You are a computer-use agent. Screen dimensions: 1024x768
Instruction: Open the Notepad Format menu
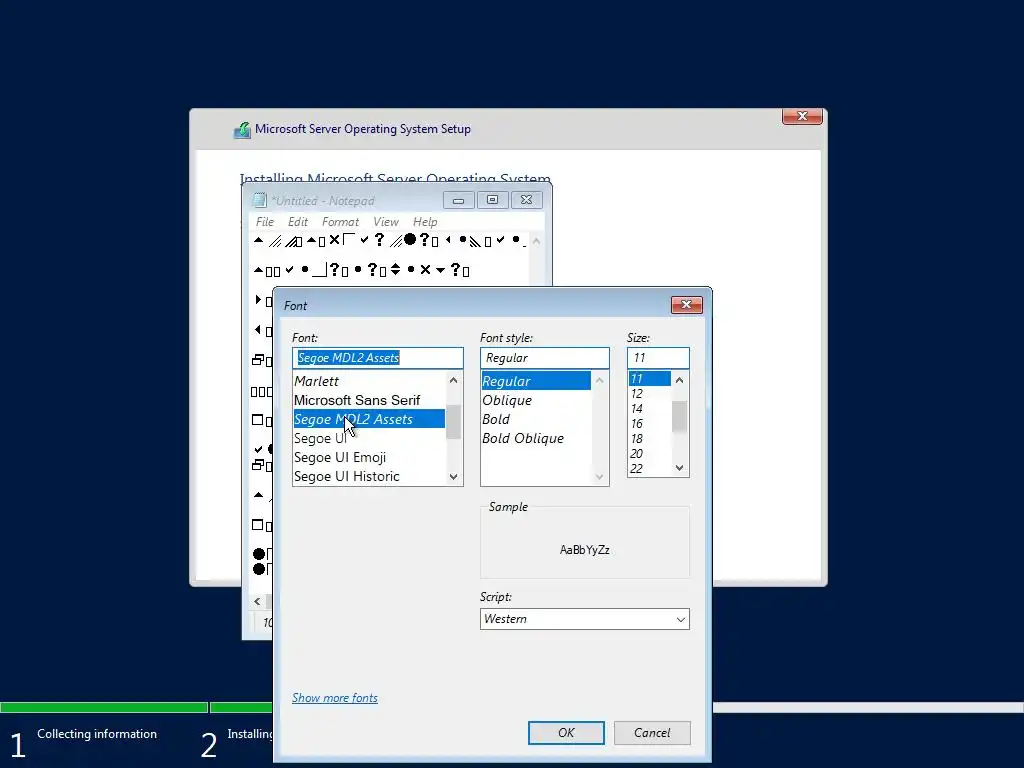coord(340,222)
